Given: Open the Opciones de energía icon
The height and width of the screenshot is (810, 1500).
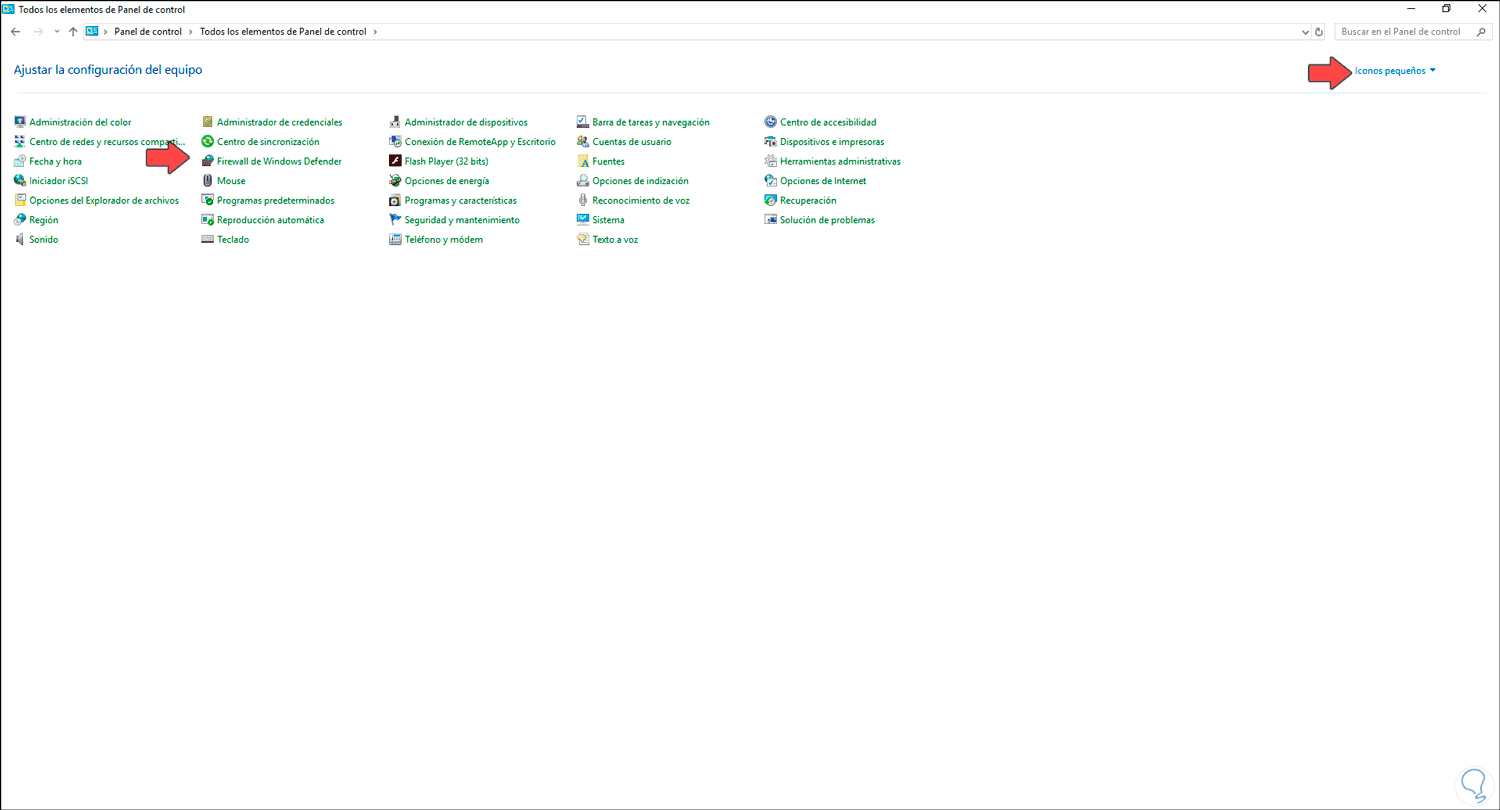Looking at the screenshot, I should tap(396, 181).
